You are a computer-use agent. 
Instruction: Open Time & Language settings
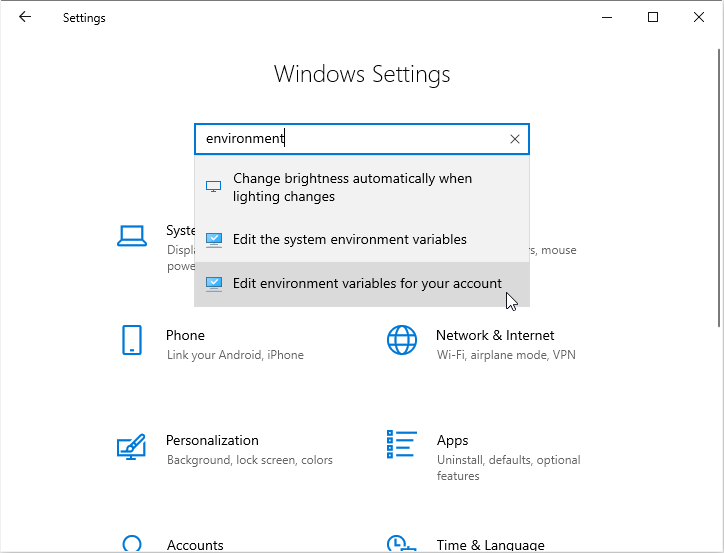[490, 545]
